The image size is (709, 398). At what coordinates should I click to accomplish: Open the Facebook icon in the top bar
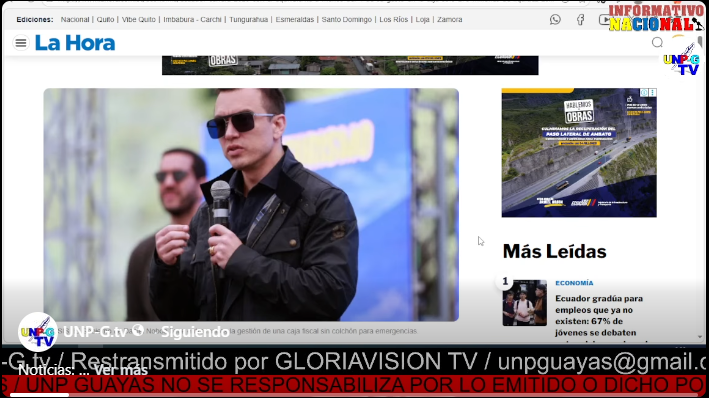(580, 19)
